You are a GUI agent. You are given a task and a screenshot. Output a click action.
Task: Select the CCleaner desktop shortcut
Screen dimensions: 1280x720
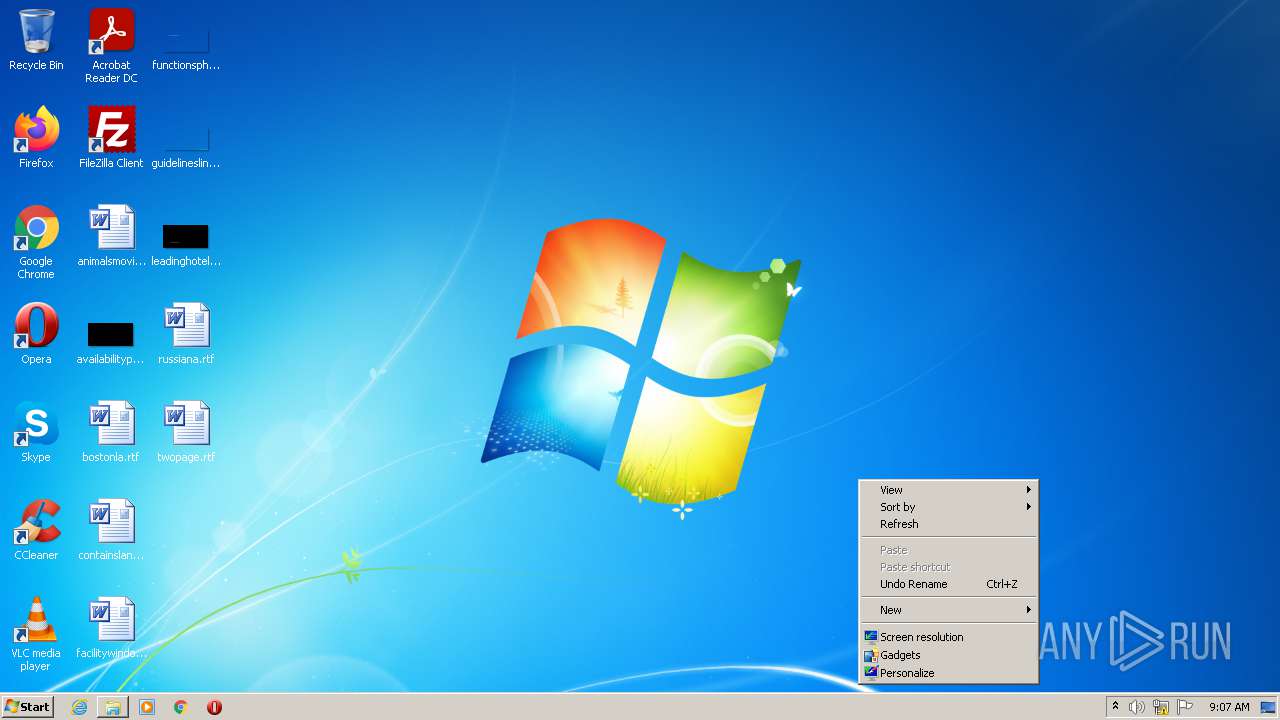36,530
